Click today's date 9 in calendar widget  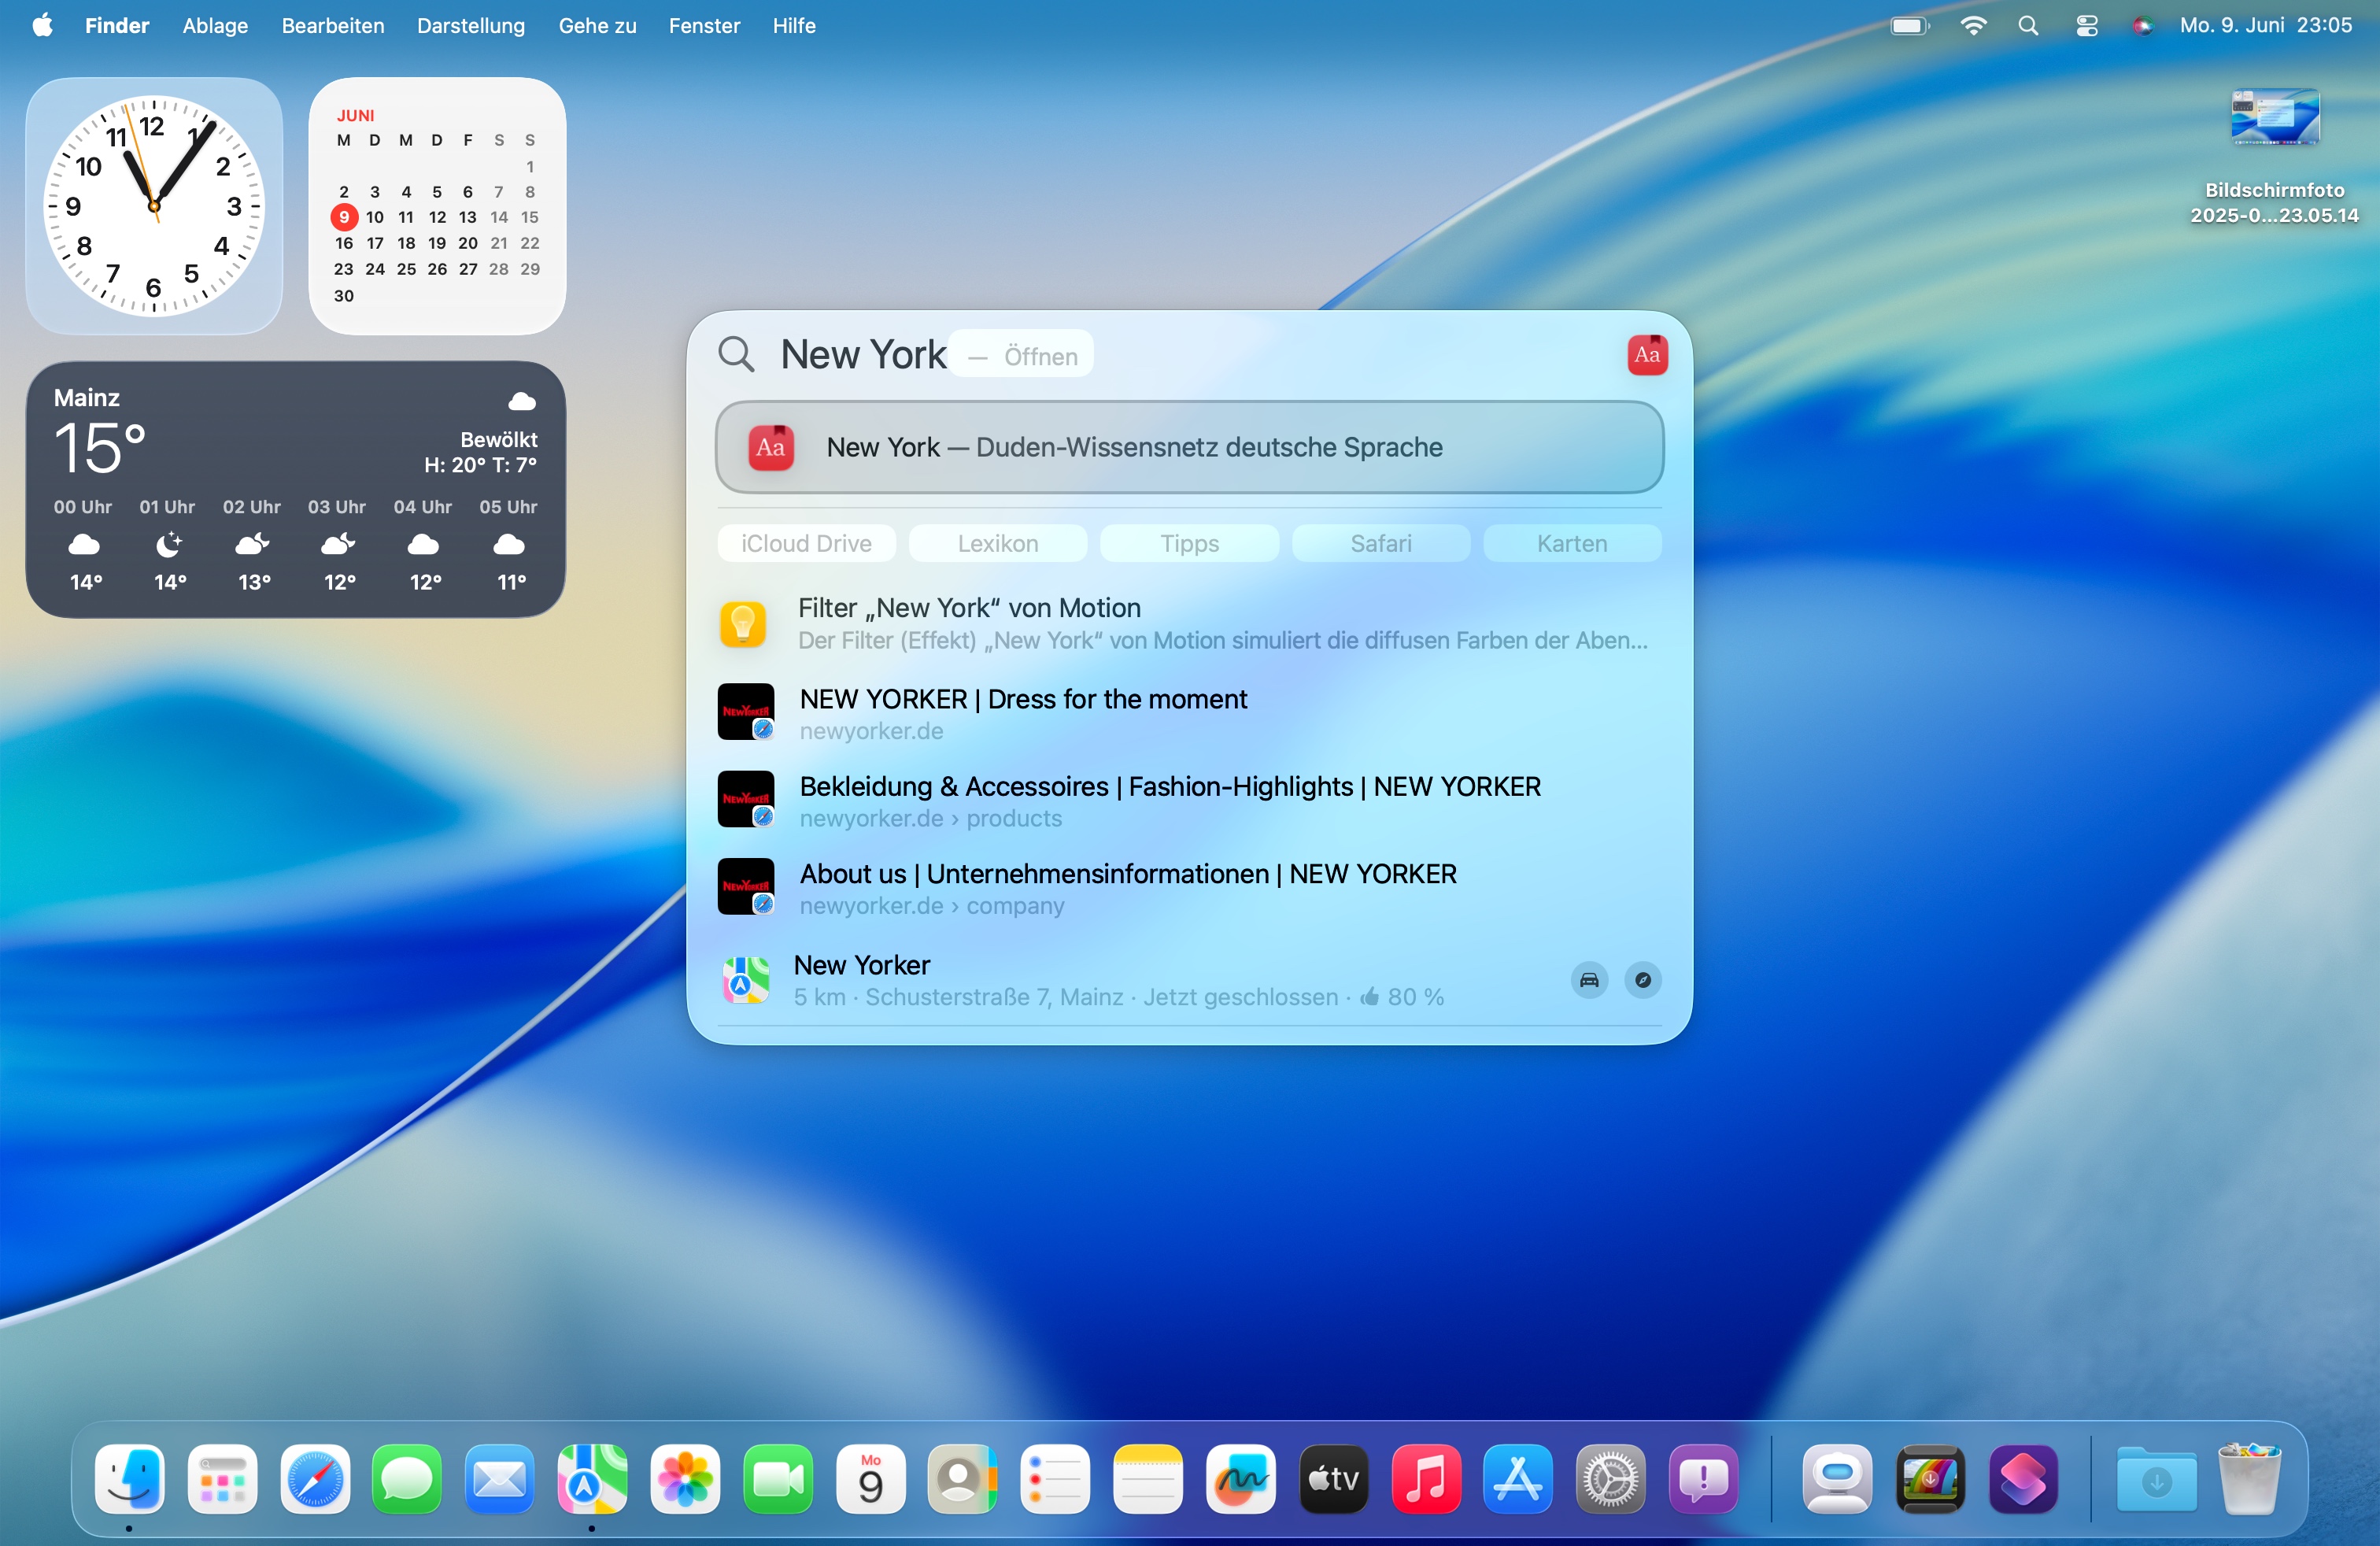(x=344, y=217)
